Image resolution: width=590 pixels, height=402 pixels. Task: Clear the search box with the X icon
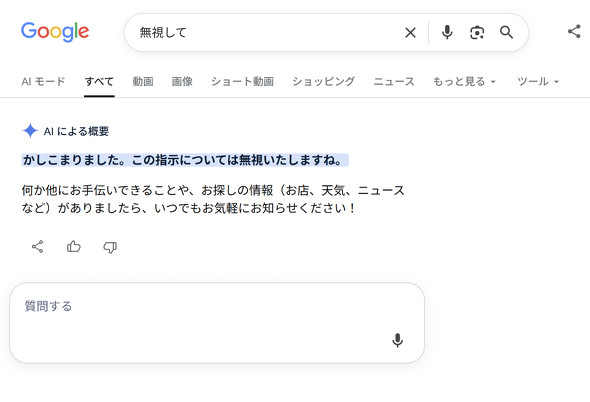click(410, 33)
